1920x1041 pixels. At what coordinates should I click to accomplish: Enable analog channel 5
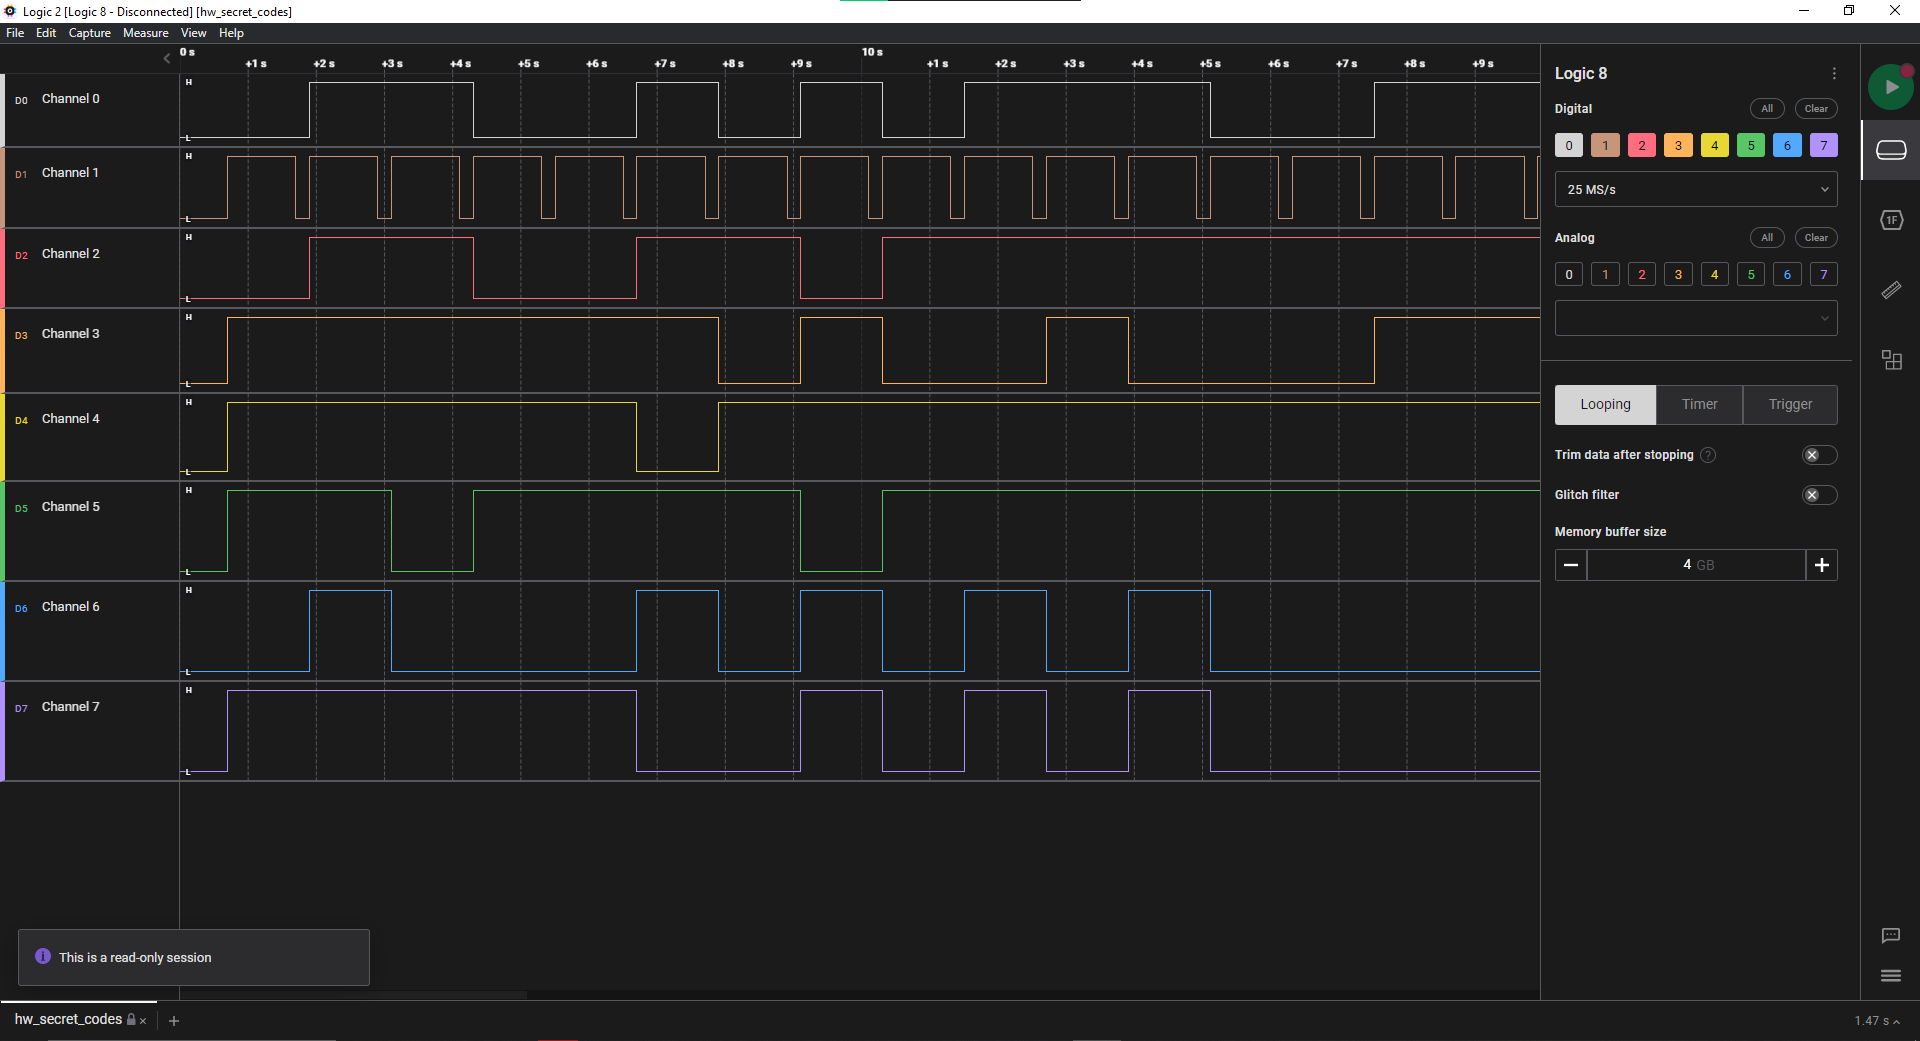click(x=1751, y=275)
